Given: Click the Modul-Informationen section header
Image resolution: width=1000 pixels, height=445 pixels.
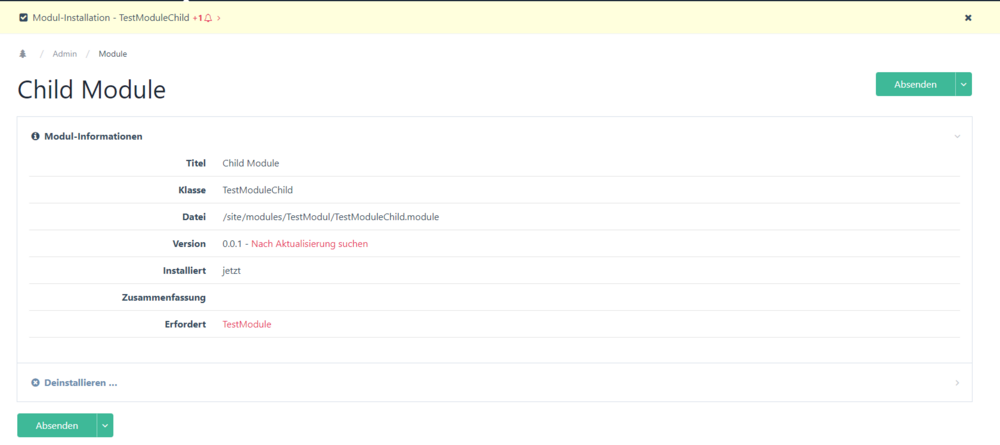Looking at the screenshot, I should click(x=93, y=136).
